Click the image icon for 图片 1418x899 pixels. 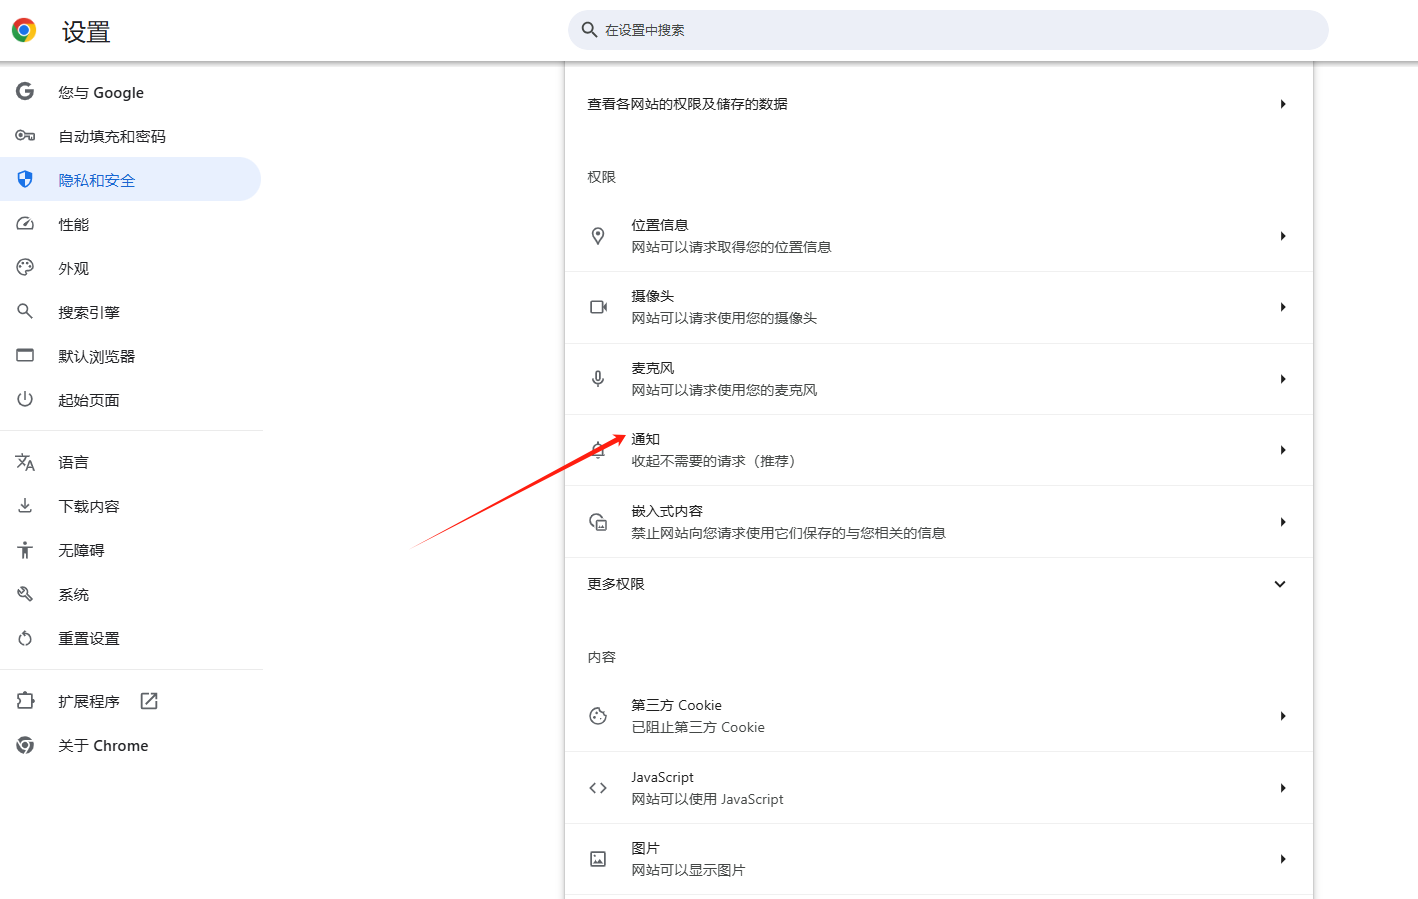click(598, 859)
